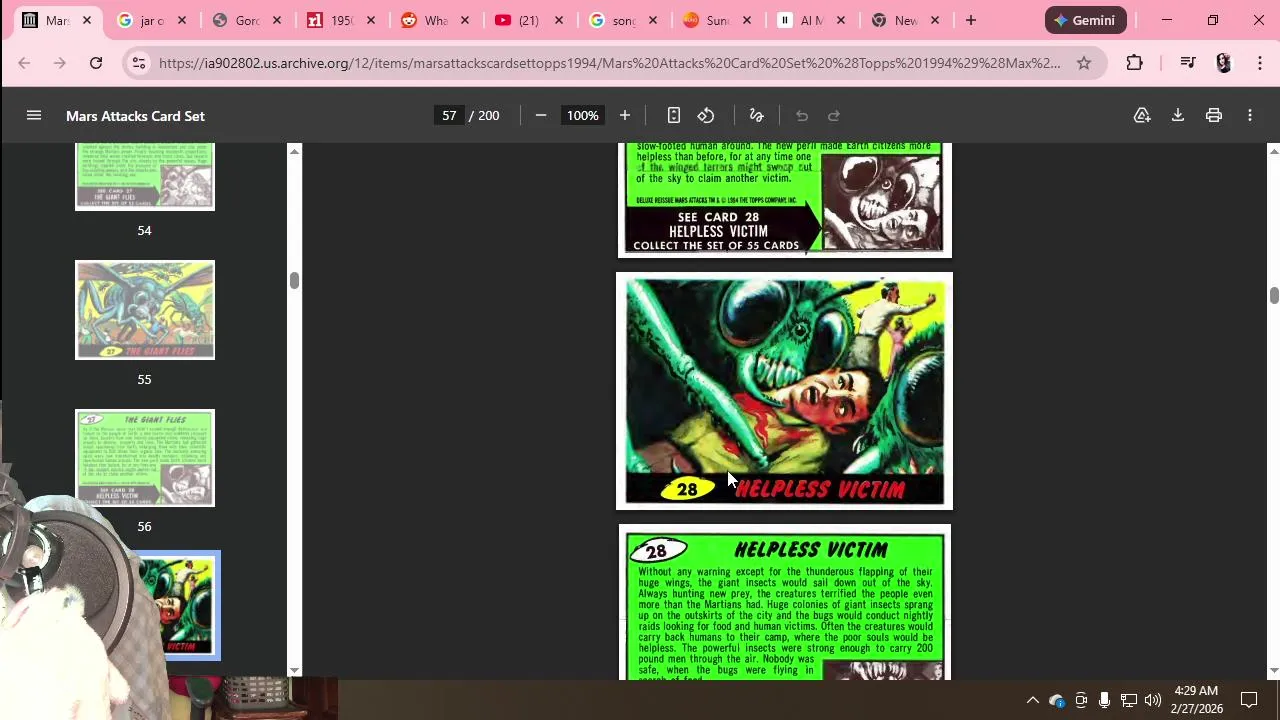Viewport: 1280px width, 720px height.
Task: Select page 54 thumbnail
Action: [x=145, y=177]
